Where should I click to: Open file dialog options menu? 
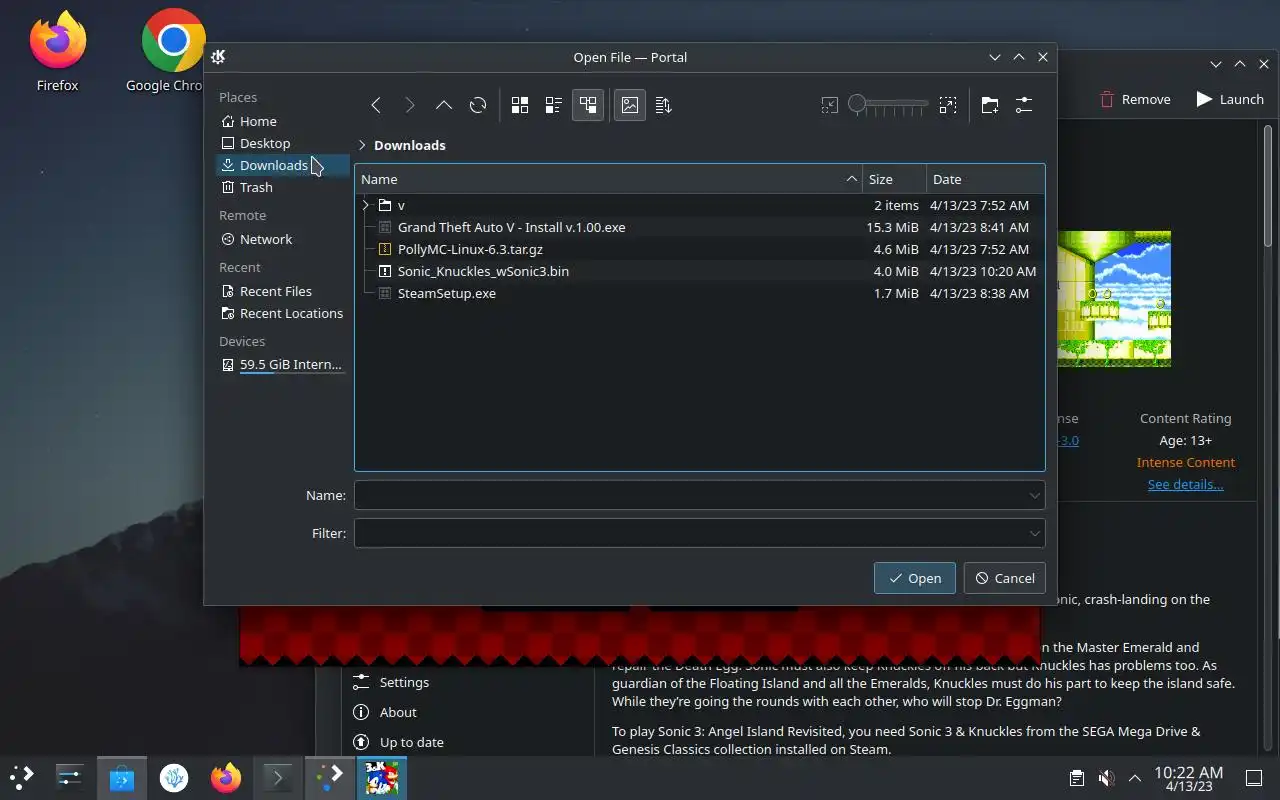point(1024,105)
